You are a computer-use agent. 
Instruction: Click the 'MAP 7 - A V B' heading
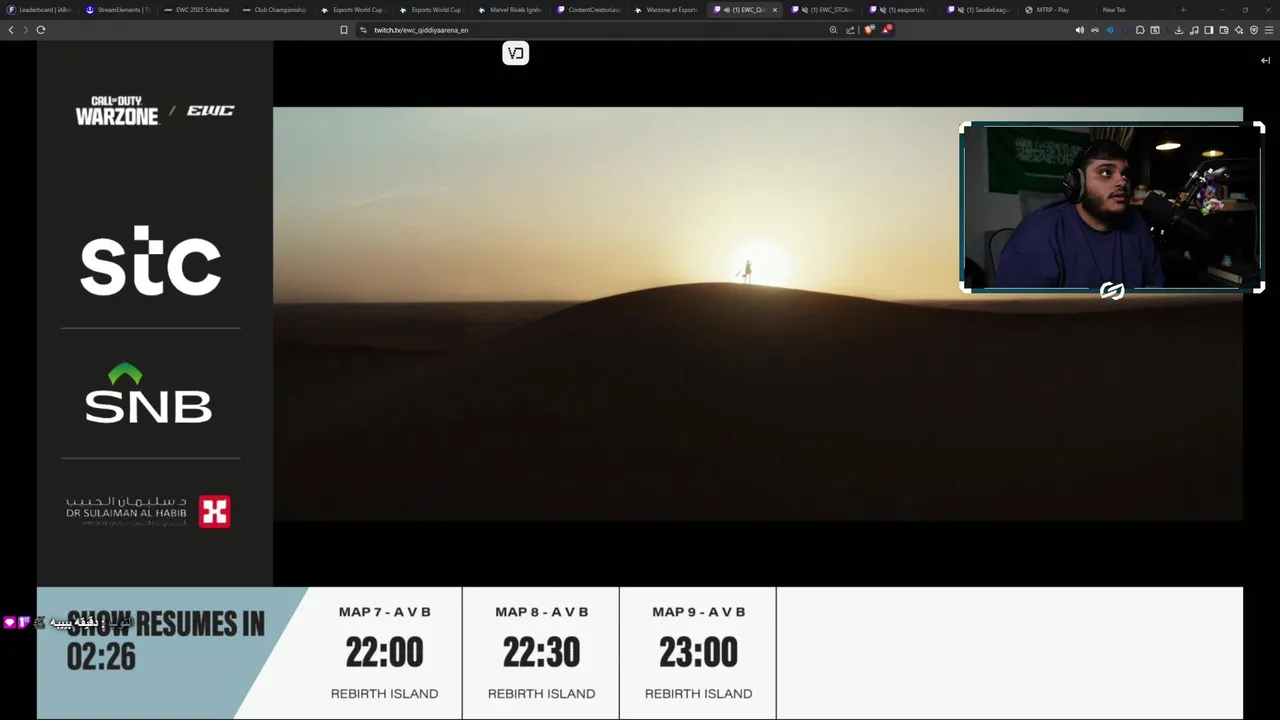click(384, 612)
